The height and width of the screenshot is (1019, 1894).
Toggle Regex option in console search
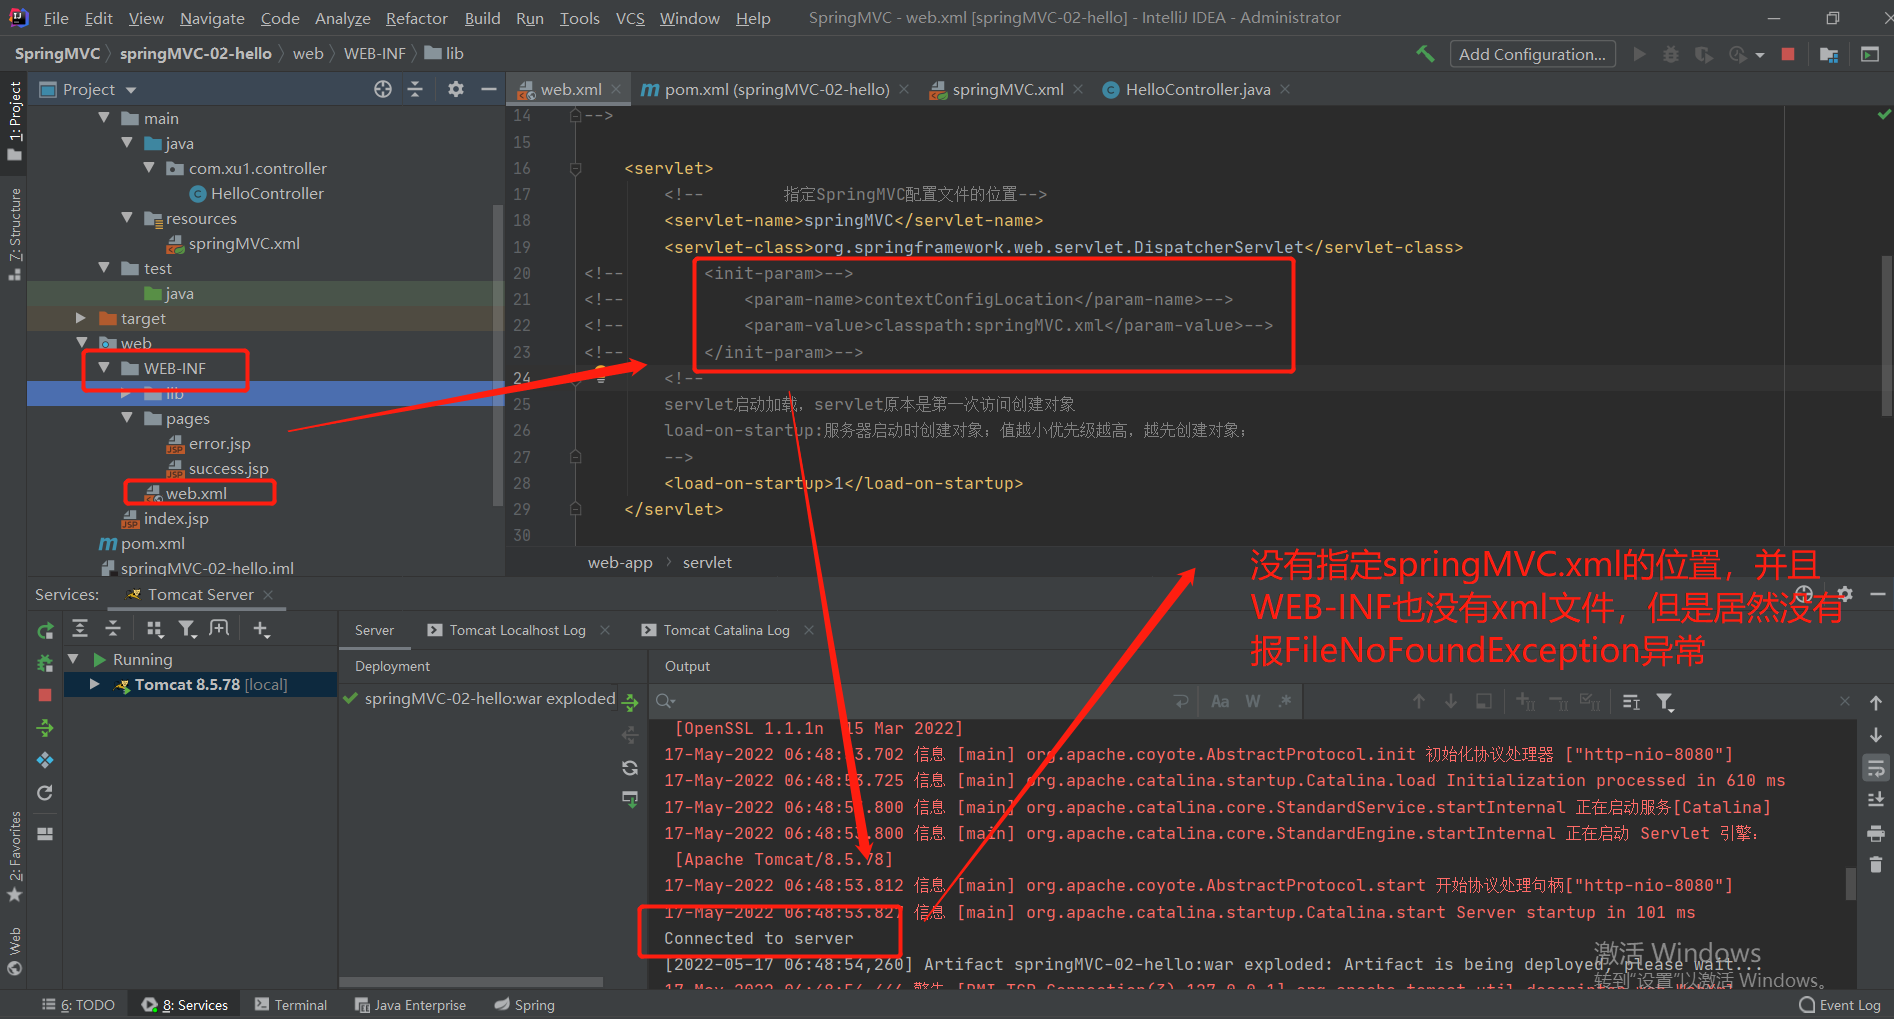1285,702
